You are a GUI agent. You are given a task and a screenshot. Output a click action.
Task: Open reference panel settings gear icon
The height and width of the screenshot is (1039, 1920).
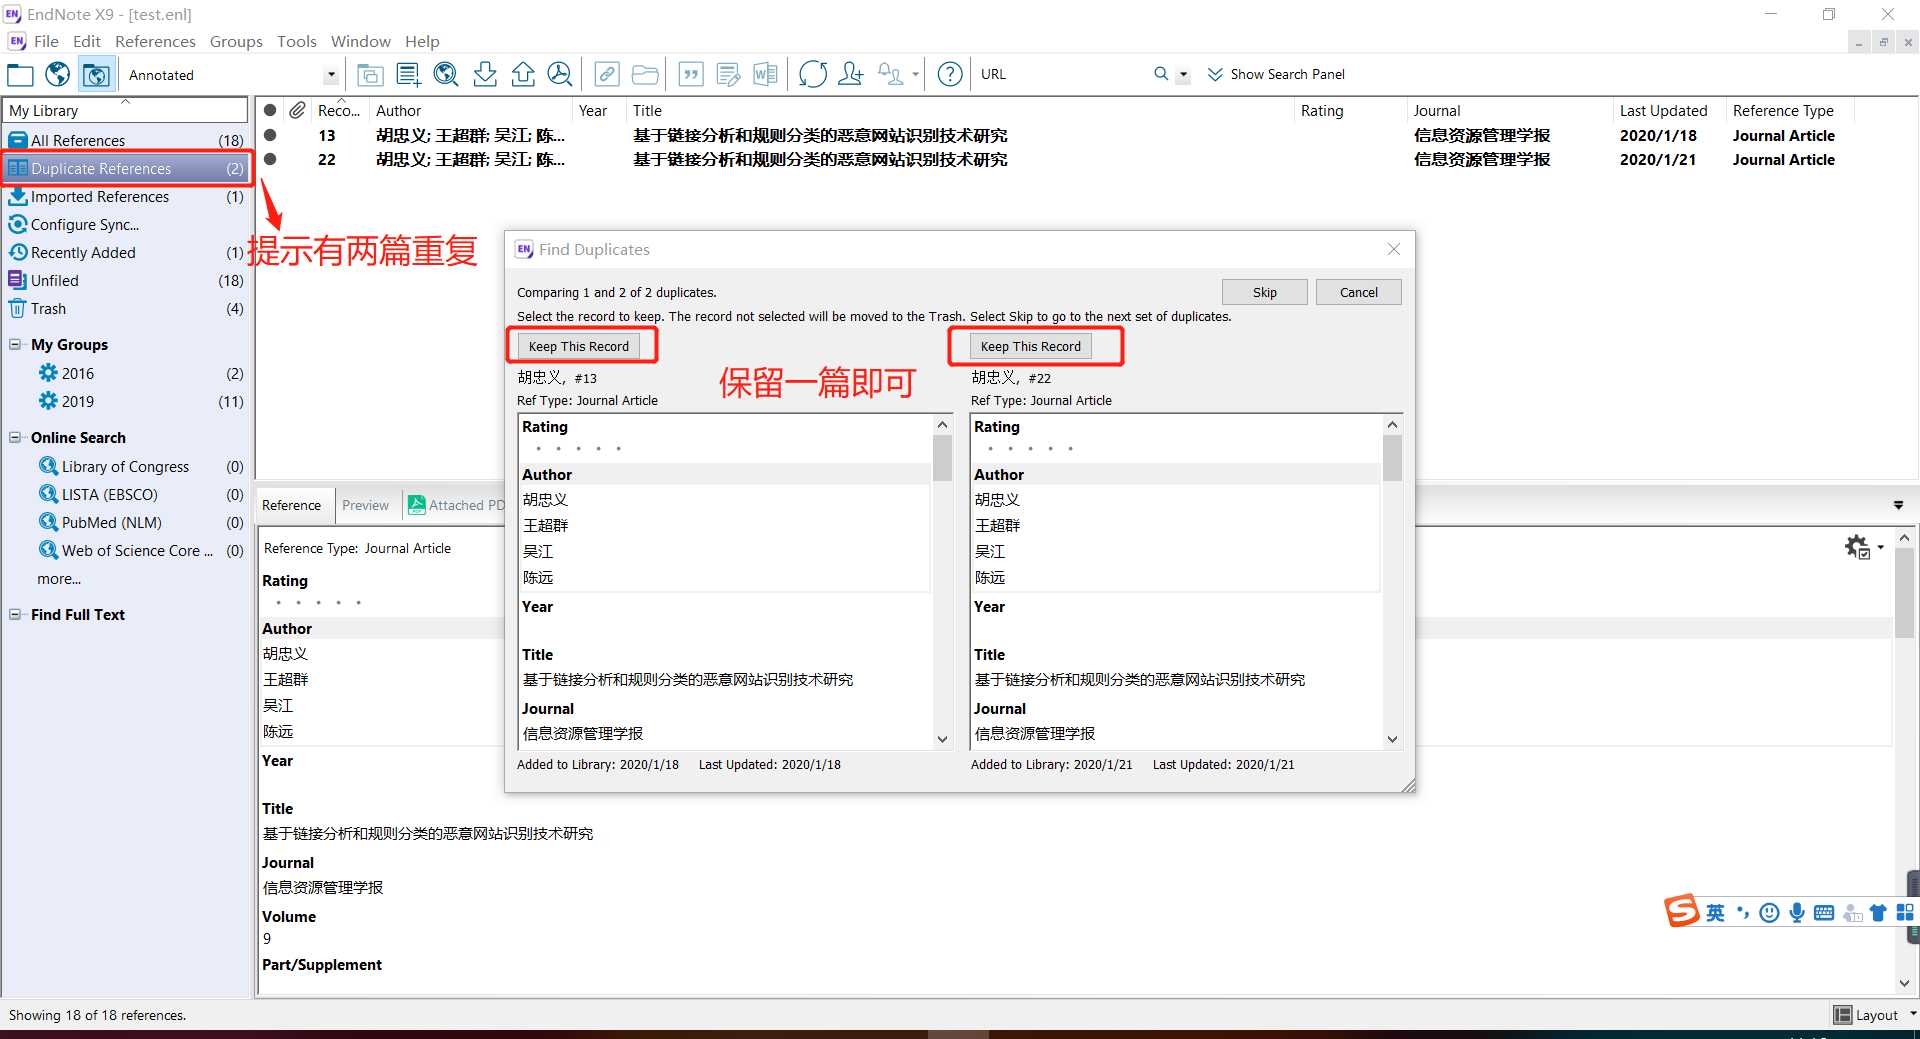point(1857,547)
